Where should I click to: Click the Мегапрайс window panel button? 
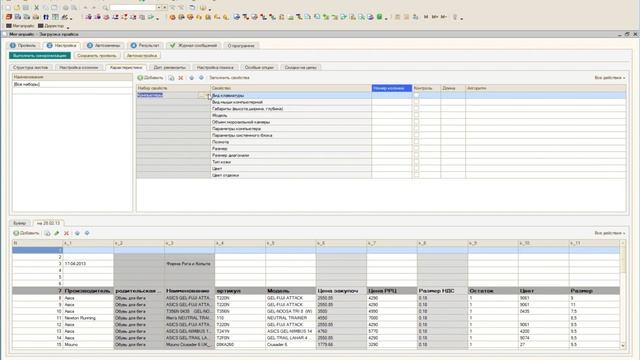[x=20, y=26]
